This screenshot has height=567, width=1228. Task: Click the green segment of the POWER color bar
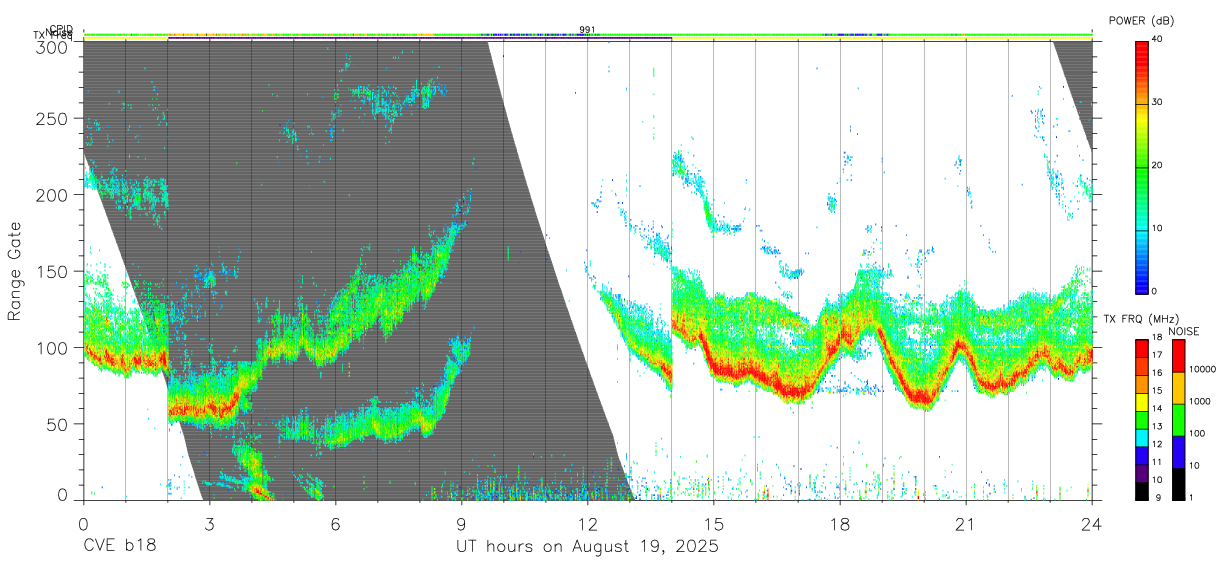[x=1141, y=198]
